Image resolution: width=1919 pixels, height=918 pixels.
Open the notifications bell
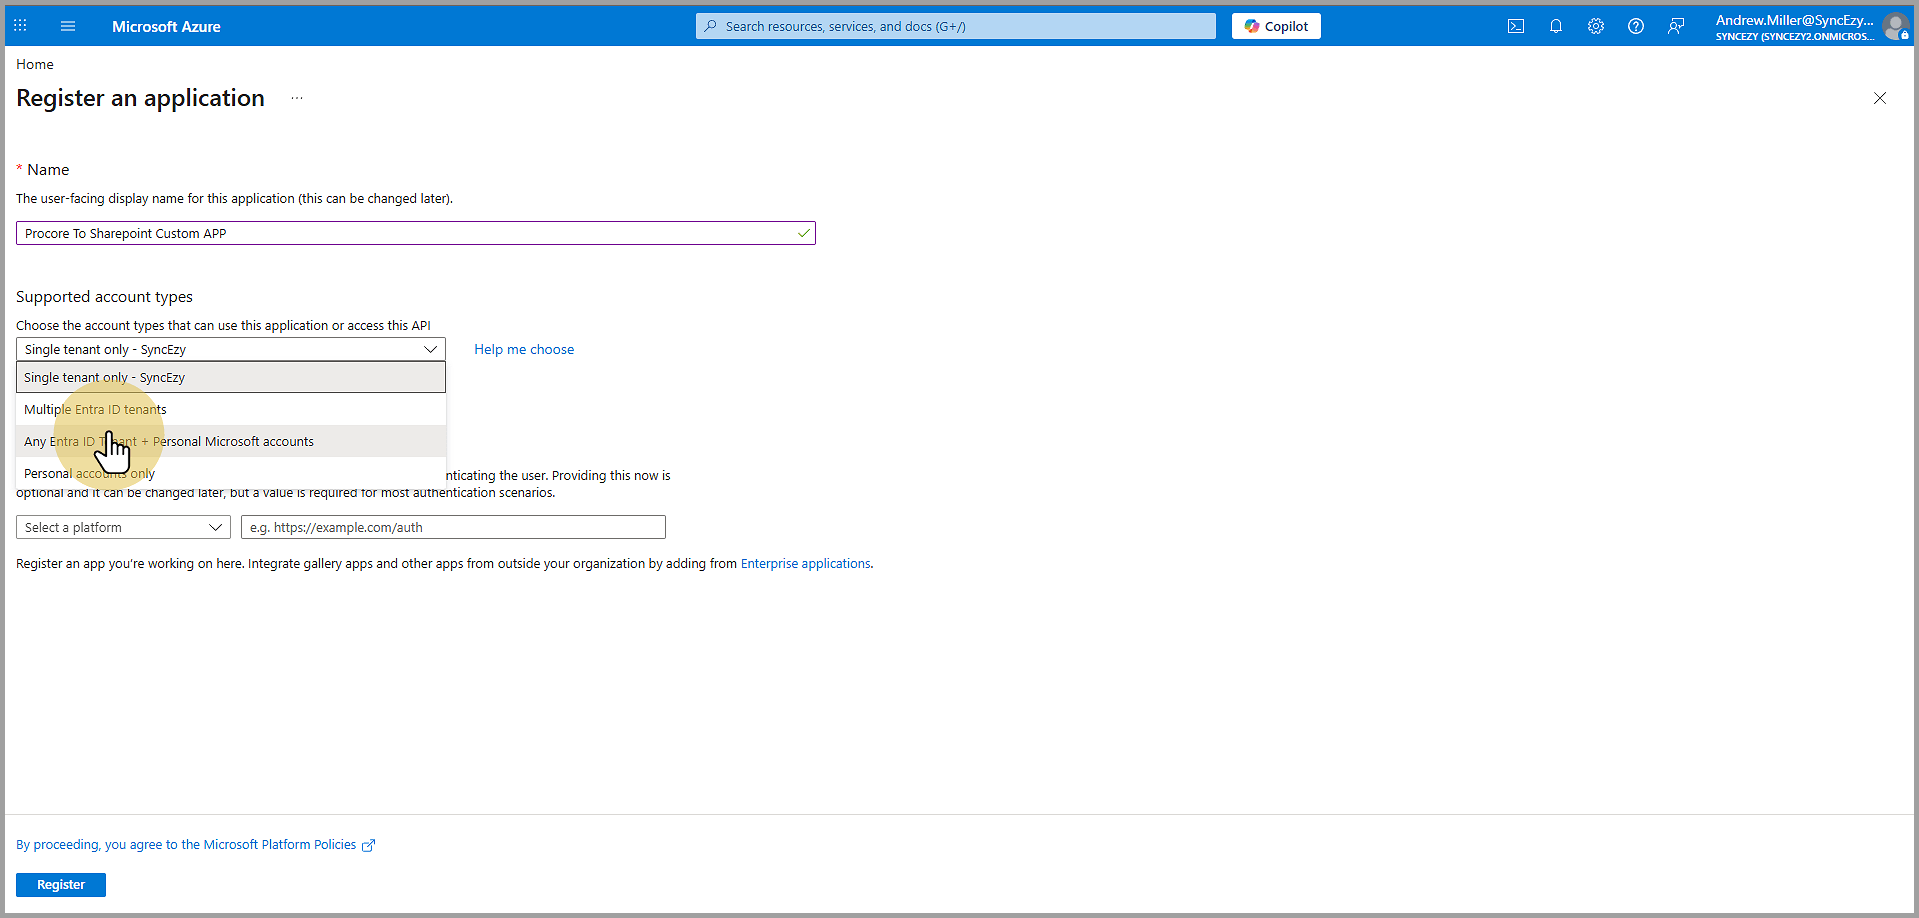pos(1555,26)
